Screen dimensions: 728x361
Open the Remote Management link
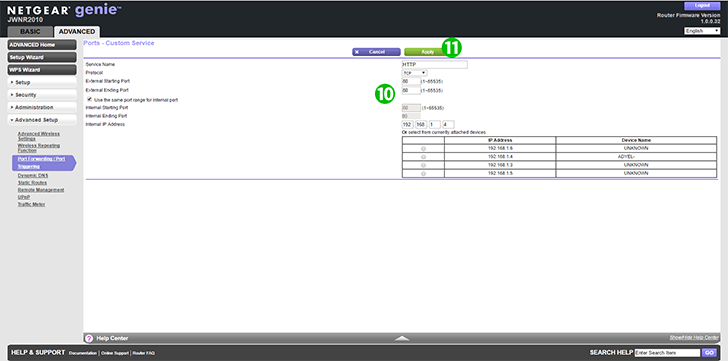point(41,190)
